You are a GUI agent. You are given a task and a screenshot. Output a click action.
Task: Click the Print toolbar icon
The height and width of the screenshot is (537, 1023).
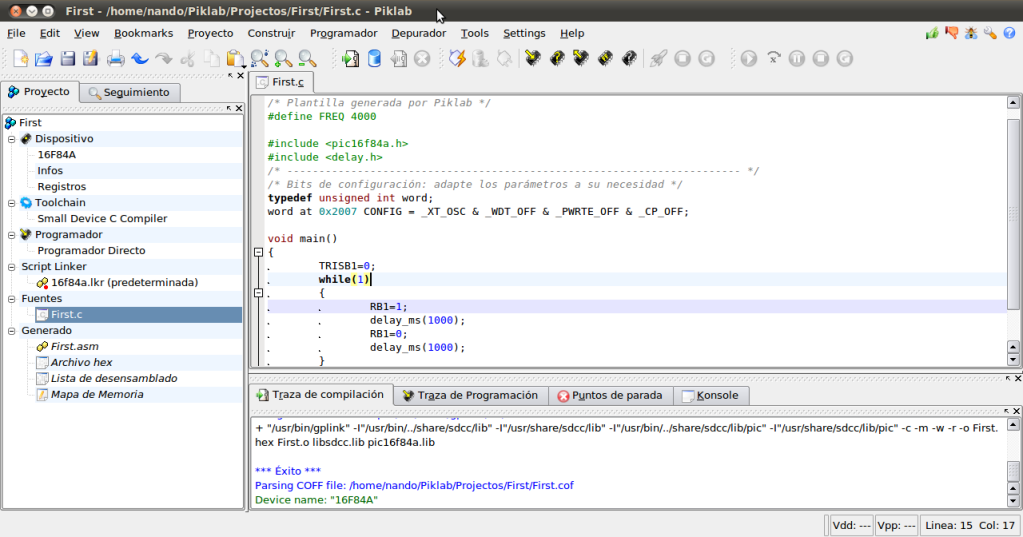(x=115, y=59)
